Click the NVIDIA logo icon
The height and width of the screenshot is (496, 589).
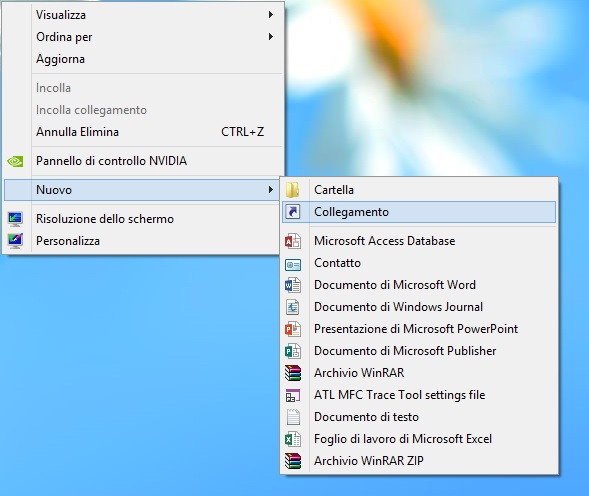15,161
